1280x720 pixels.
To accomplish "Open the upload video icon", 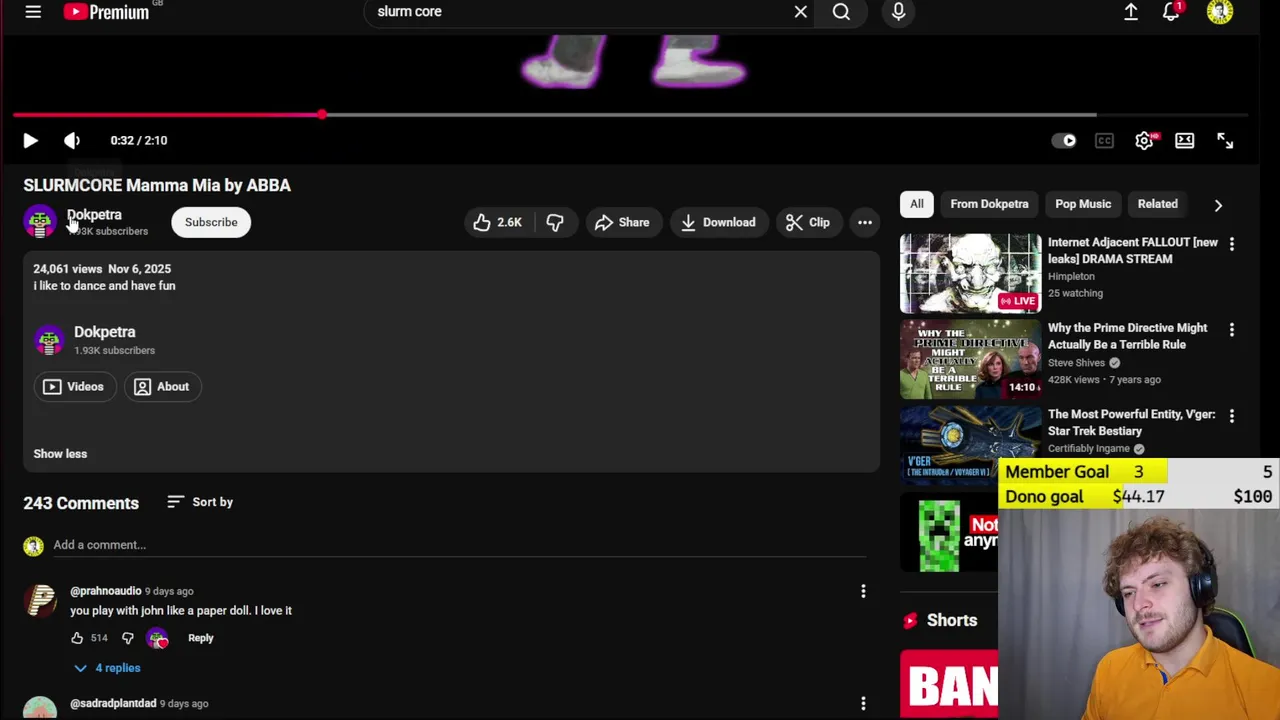I will coord(1131,12).
